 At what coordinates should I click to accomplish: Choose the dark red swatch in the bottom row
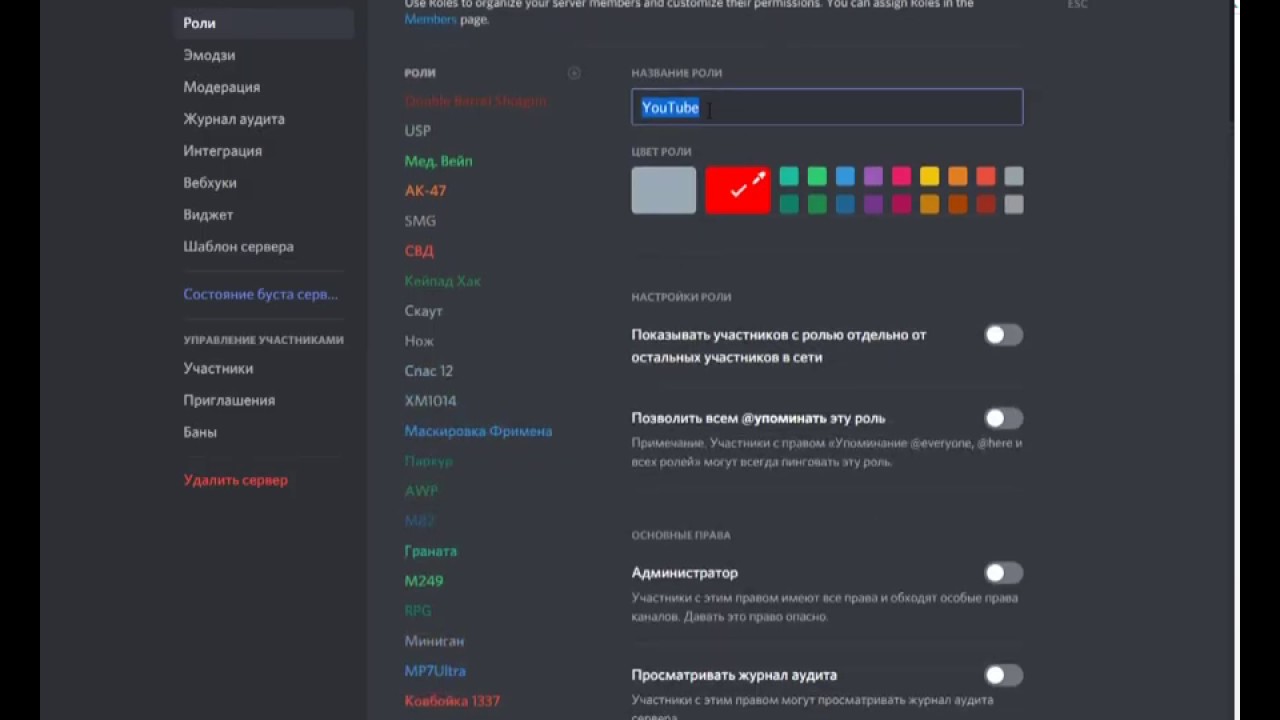[985, 204]
